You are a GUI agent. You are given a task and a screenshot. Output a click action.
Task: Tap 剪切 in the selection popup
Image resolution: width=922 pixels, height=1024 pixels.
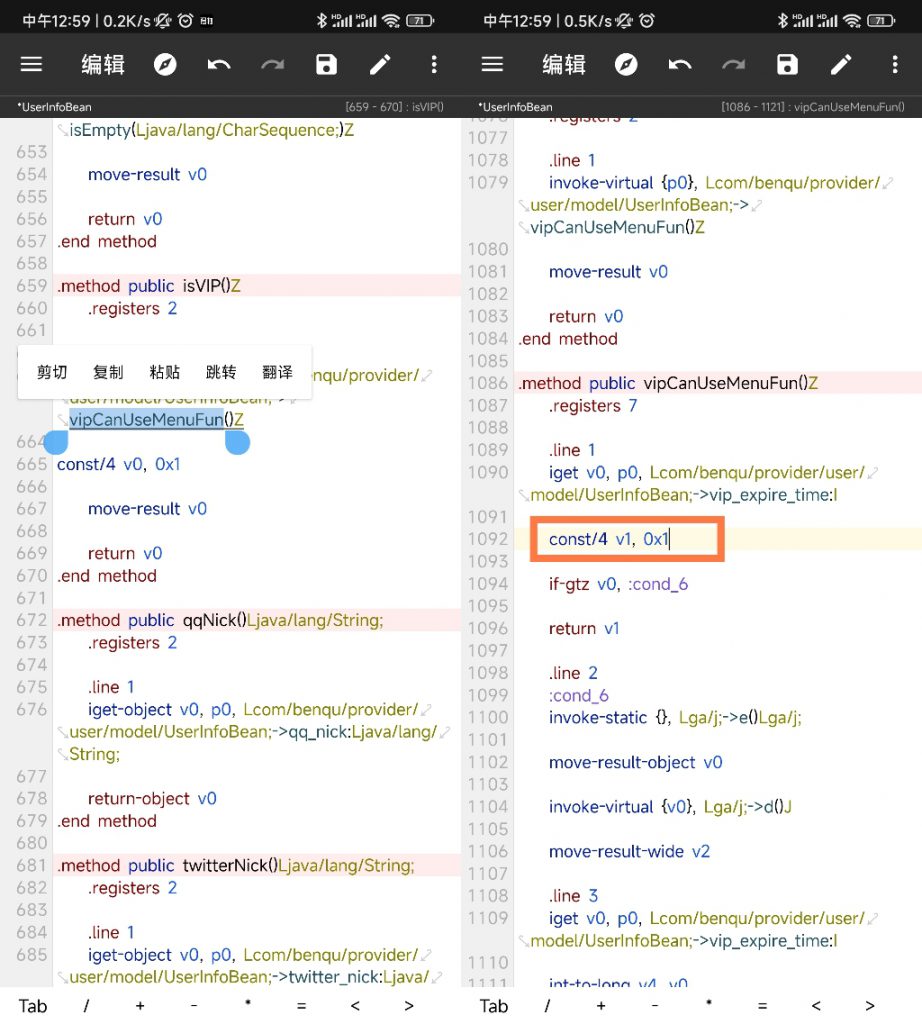click(x=52, y=372)
